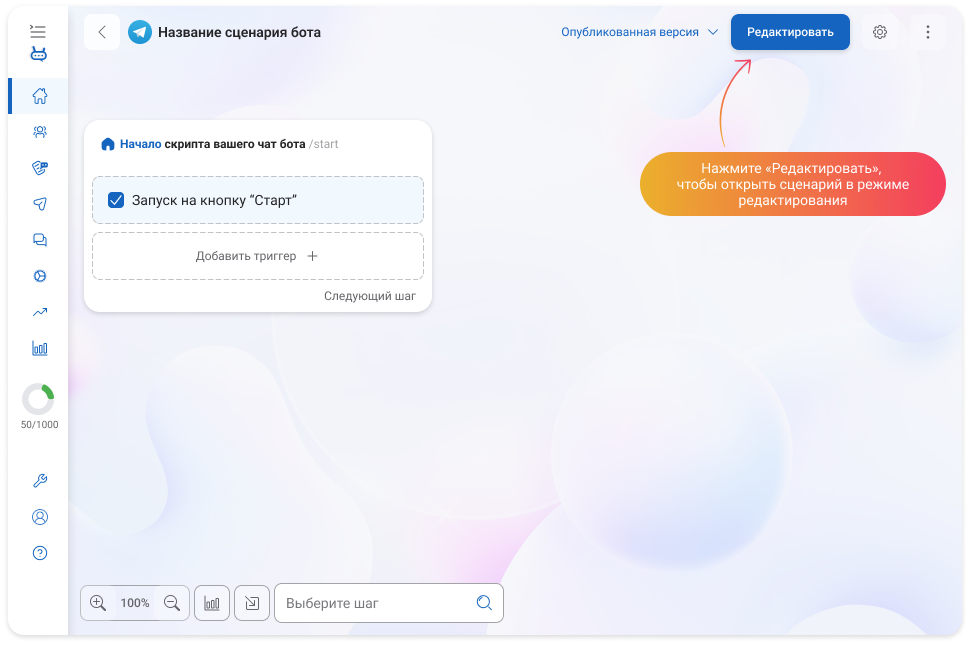Click the collapse arrow box icon in bottom toolbar

(252, 603)
